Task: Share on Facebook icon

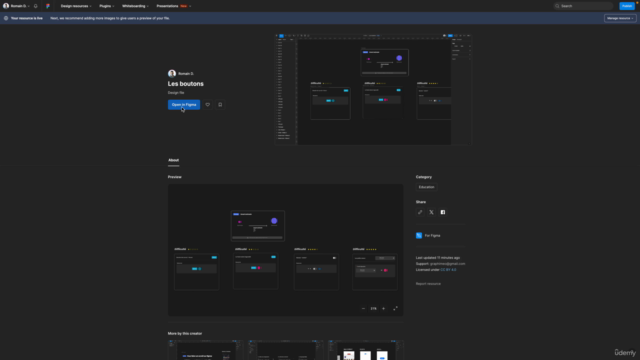Action: click(443, 212)
